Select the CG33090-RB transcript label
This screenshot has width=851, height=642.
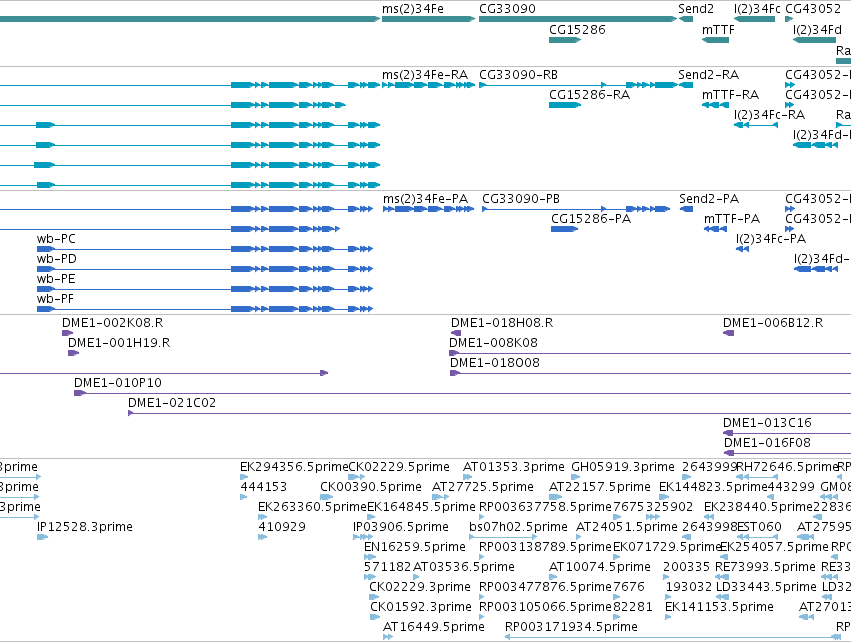pyautogui.click(x=518, y=74)
